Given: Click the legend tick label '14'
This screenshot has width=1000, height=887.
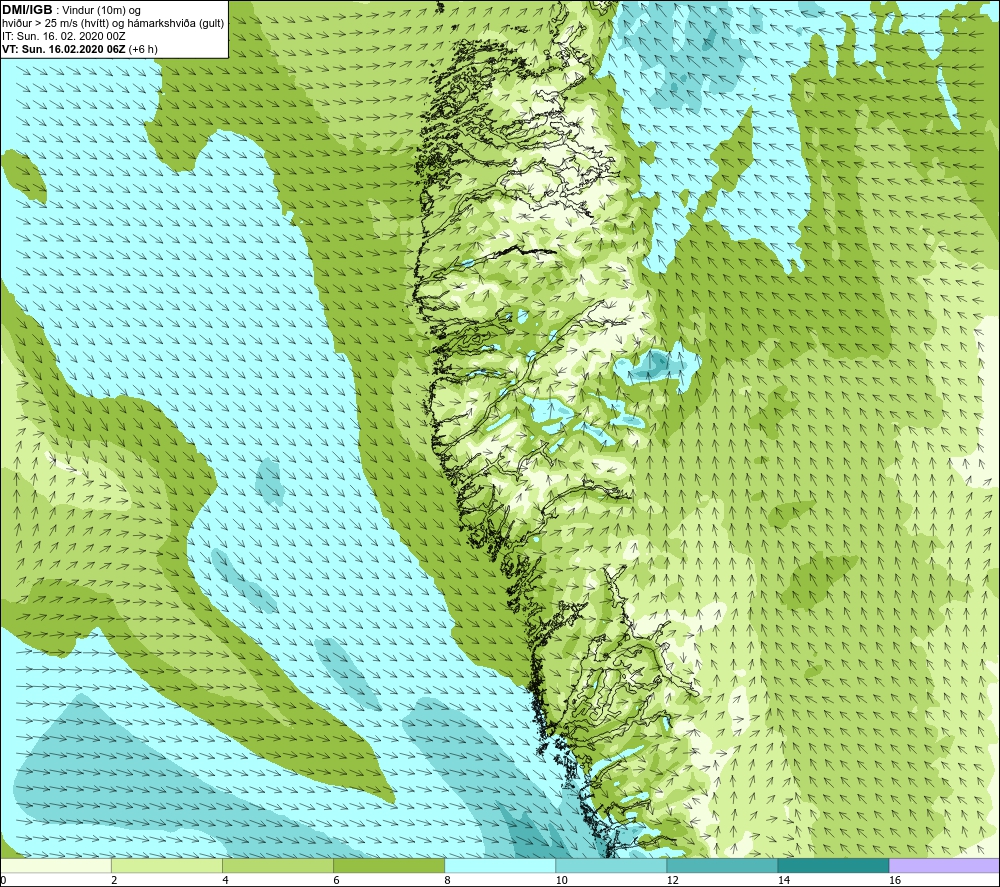Looking at the screenshot, I should 783,880.
